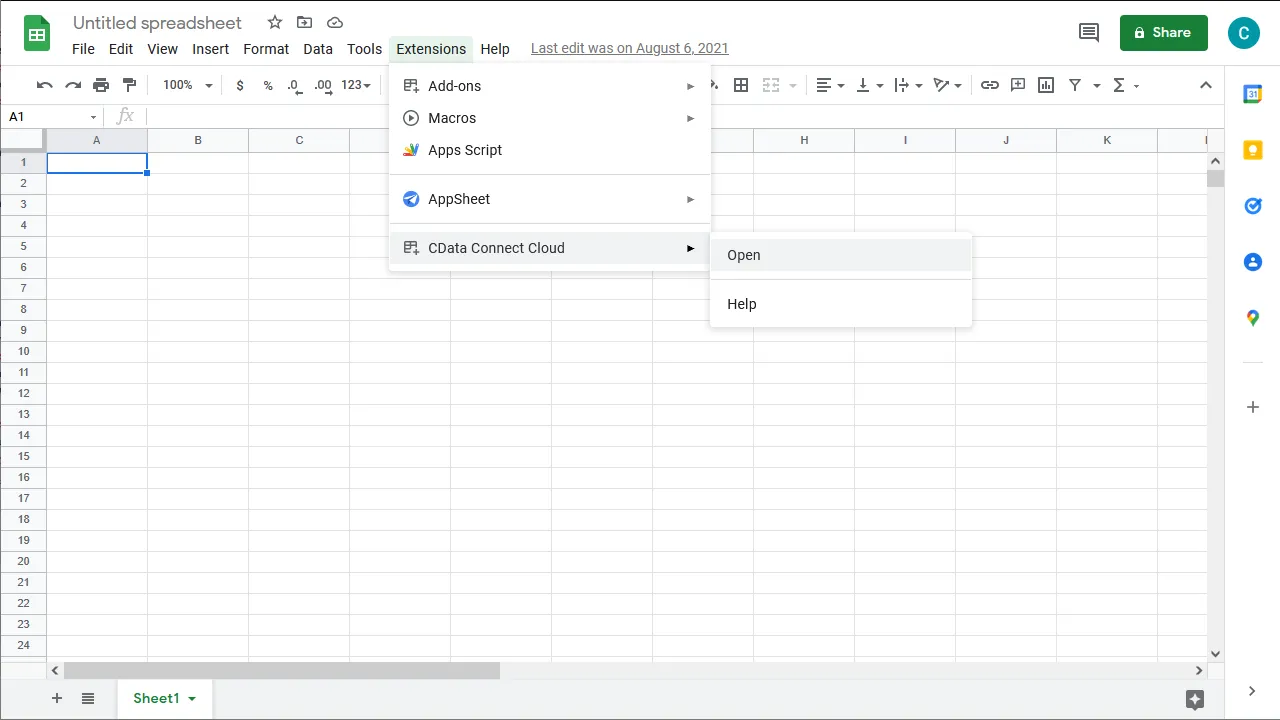
Task: Select row 5 header
Action: coord(23,246)
